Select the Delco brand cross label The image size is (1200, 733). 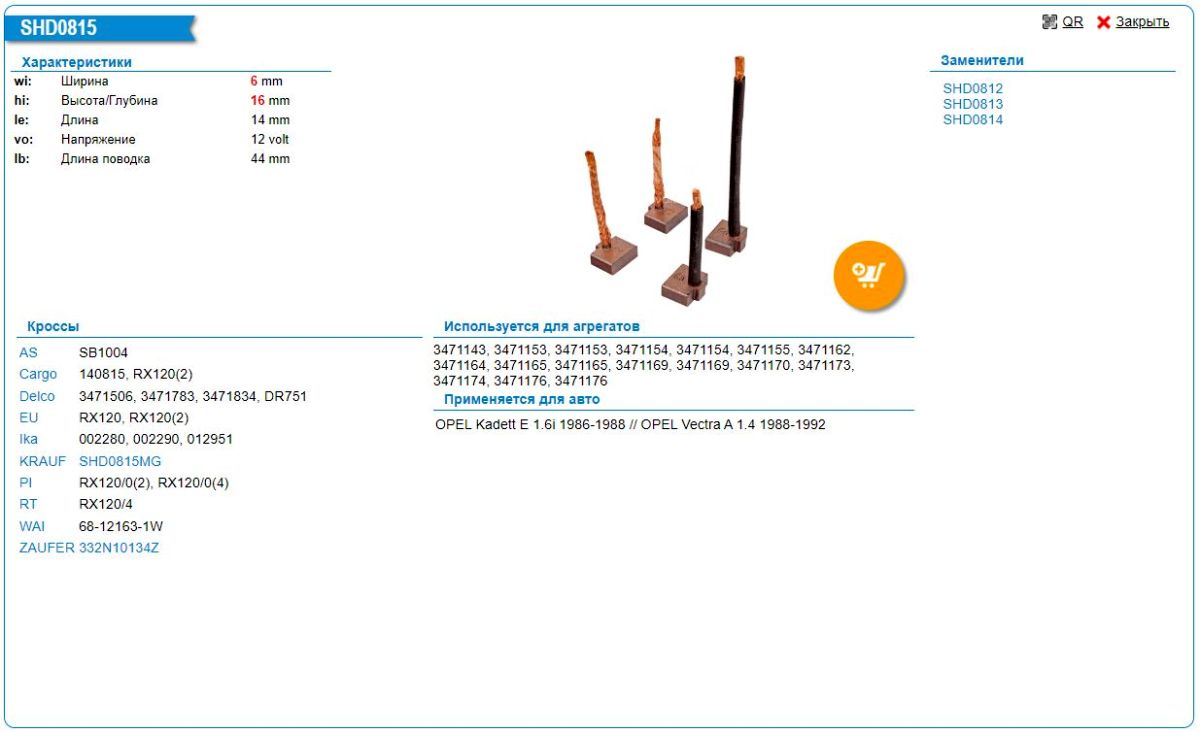tap(37, 396)
